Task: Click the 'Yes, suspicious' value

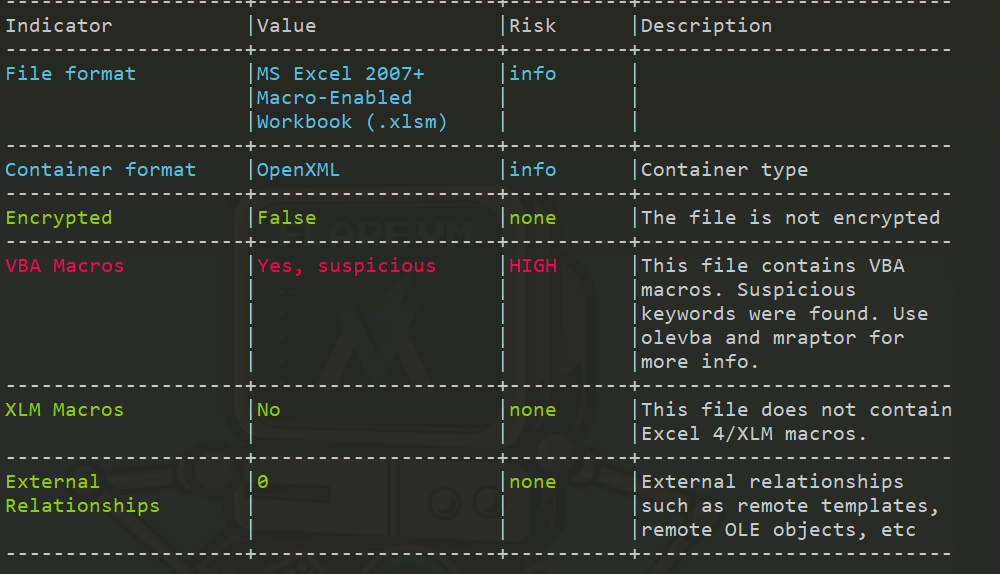Action: [x=346, y=266]
